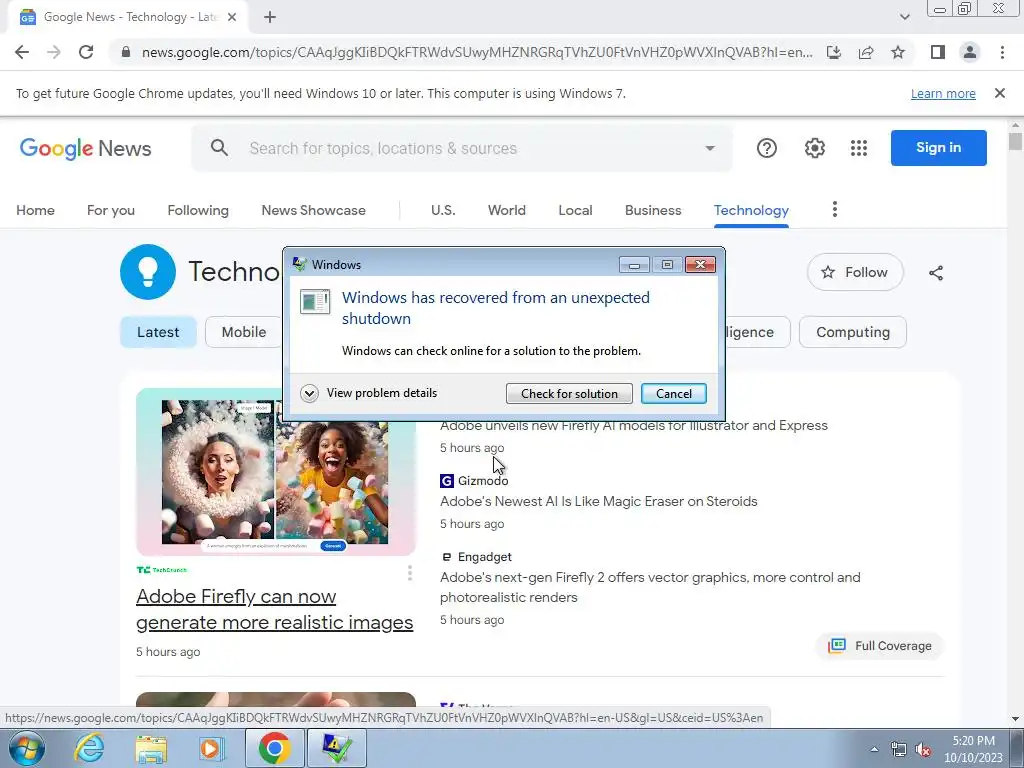The height and width of the screenshot is (768, 1024).
Task: Click the Google News logo
Action: tap(86, 149)
